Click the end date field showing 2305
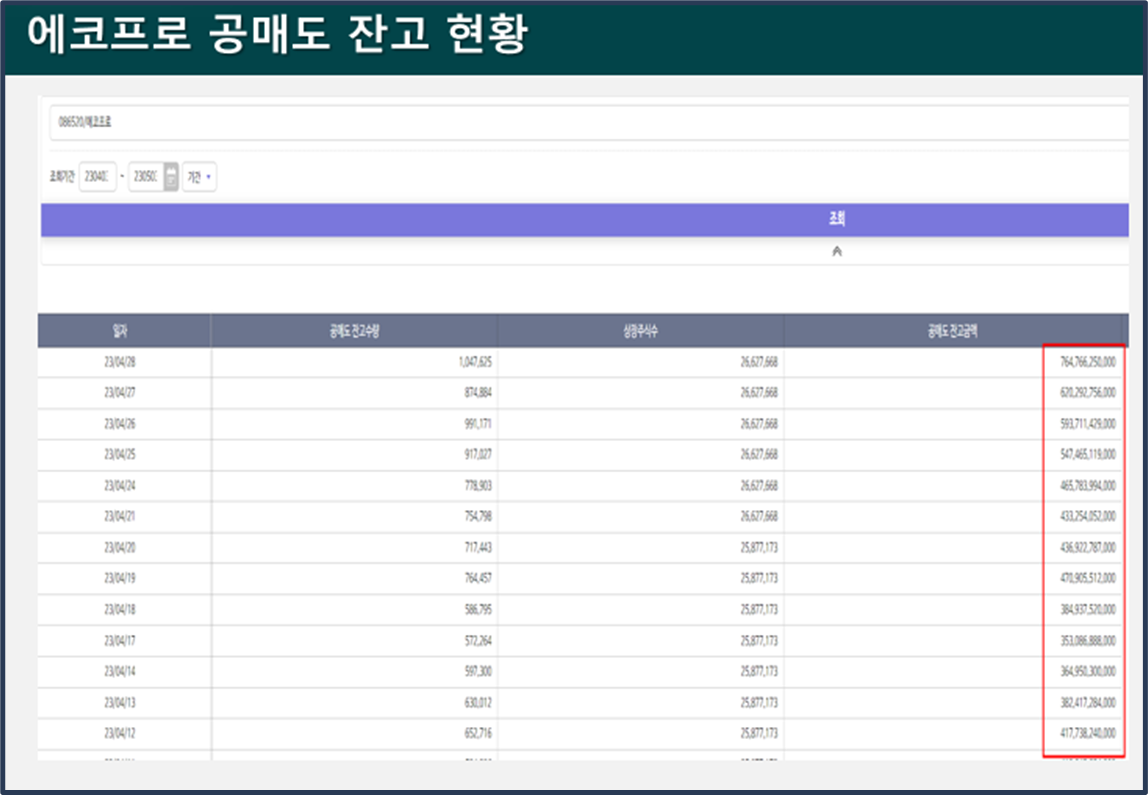The image size is (1148, 795). [x=146, y=176]
